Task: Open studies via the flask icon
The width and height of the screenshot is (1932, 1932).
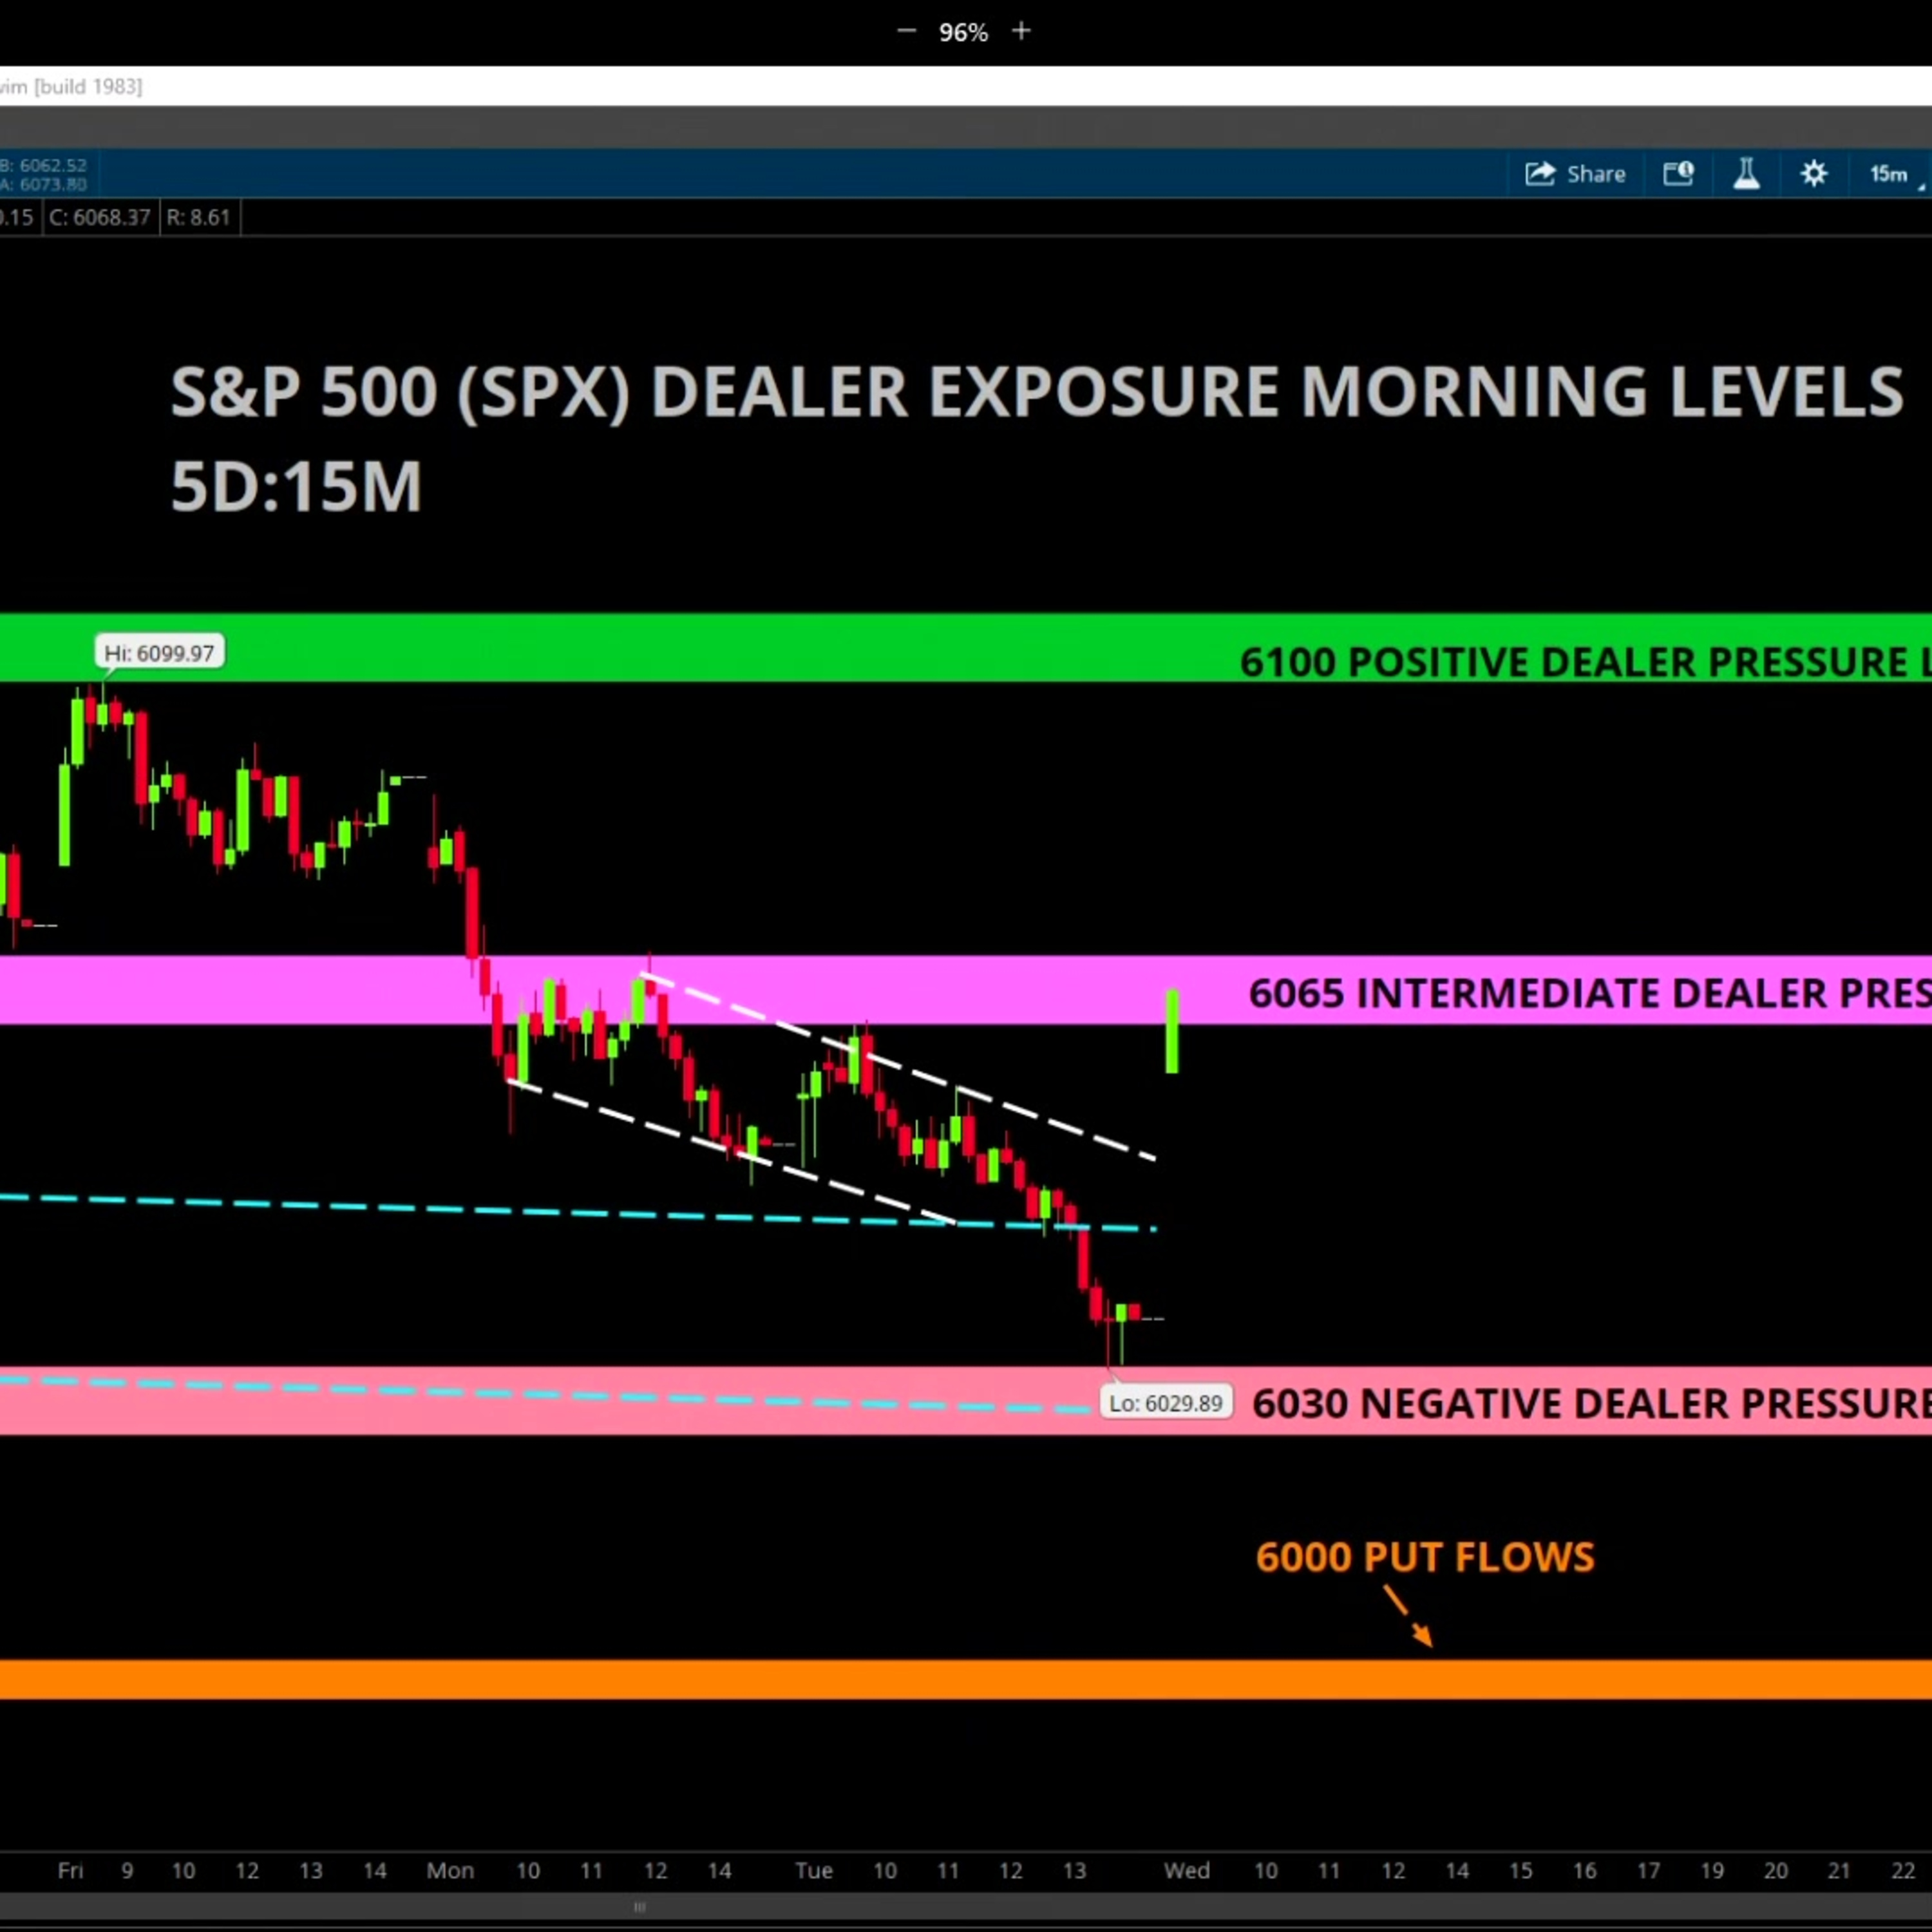Action: [1746, 174]
